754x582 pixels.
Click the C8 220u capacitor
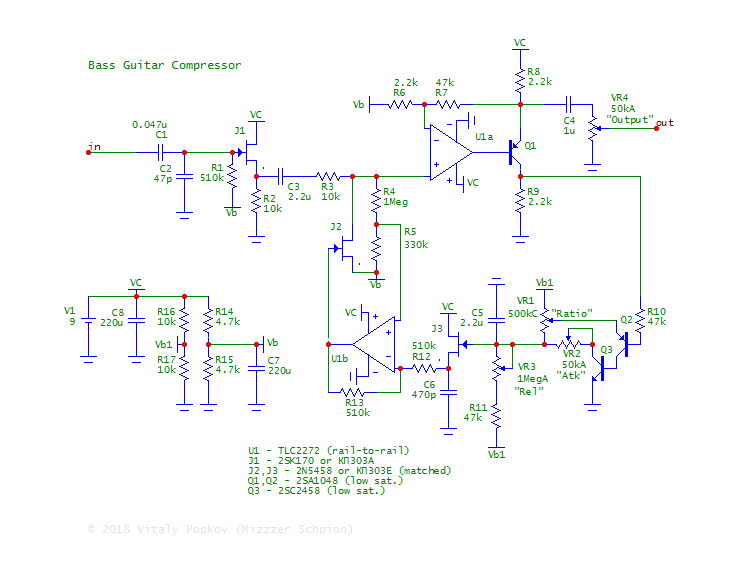pos(136,328)
